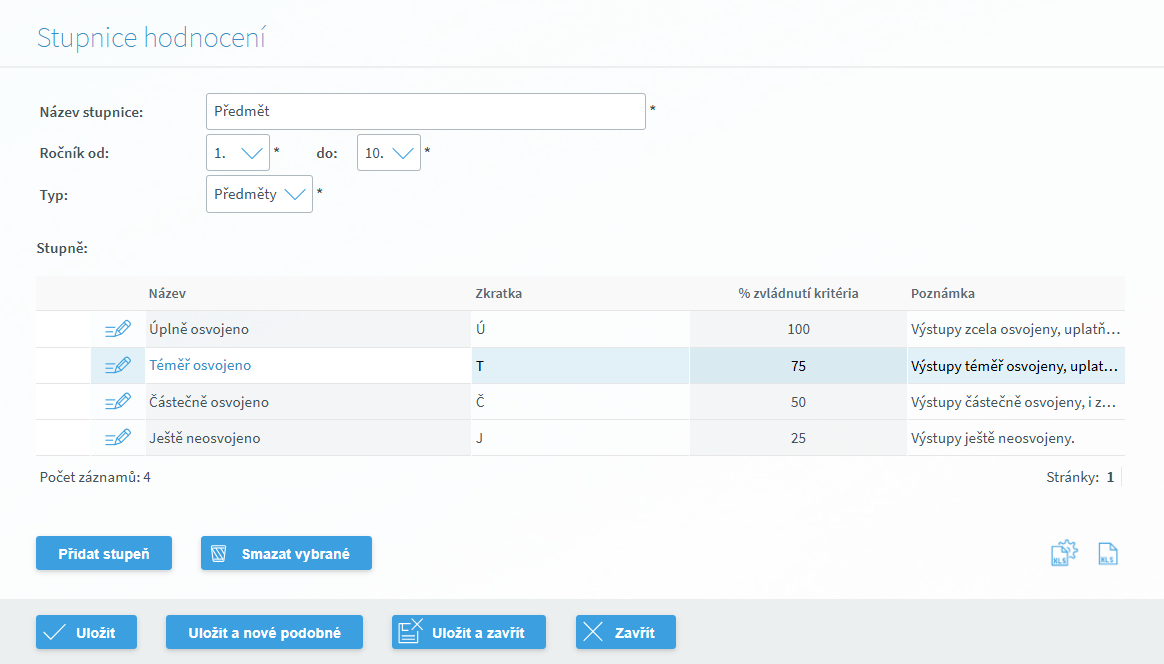Viewport: 1164px width, 664px height.
Task: Sort the table by the Název column
Action: tap(167, 293)
